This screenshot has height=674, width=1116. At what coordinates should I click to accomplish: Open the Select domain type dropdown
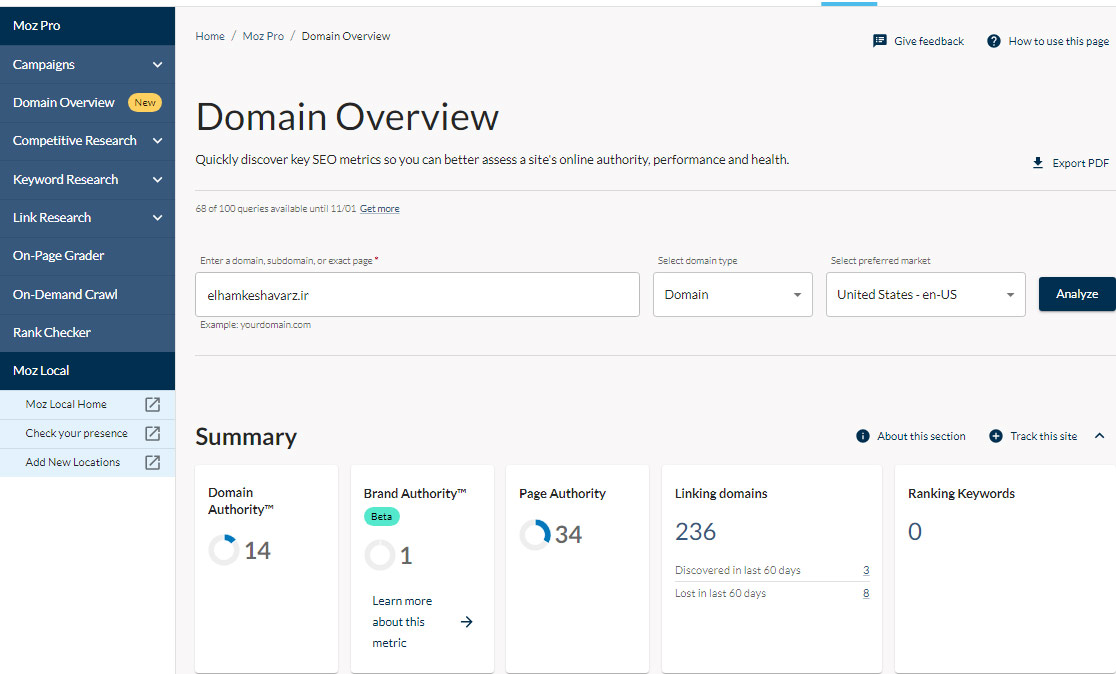[x=732, y=295]
